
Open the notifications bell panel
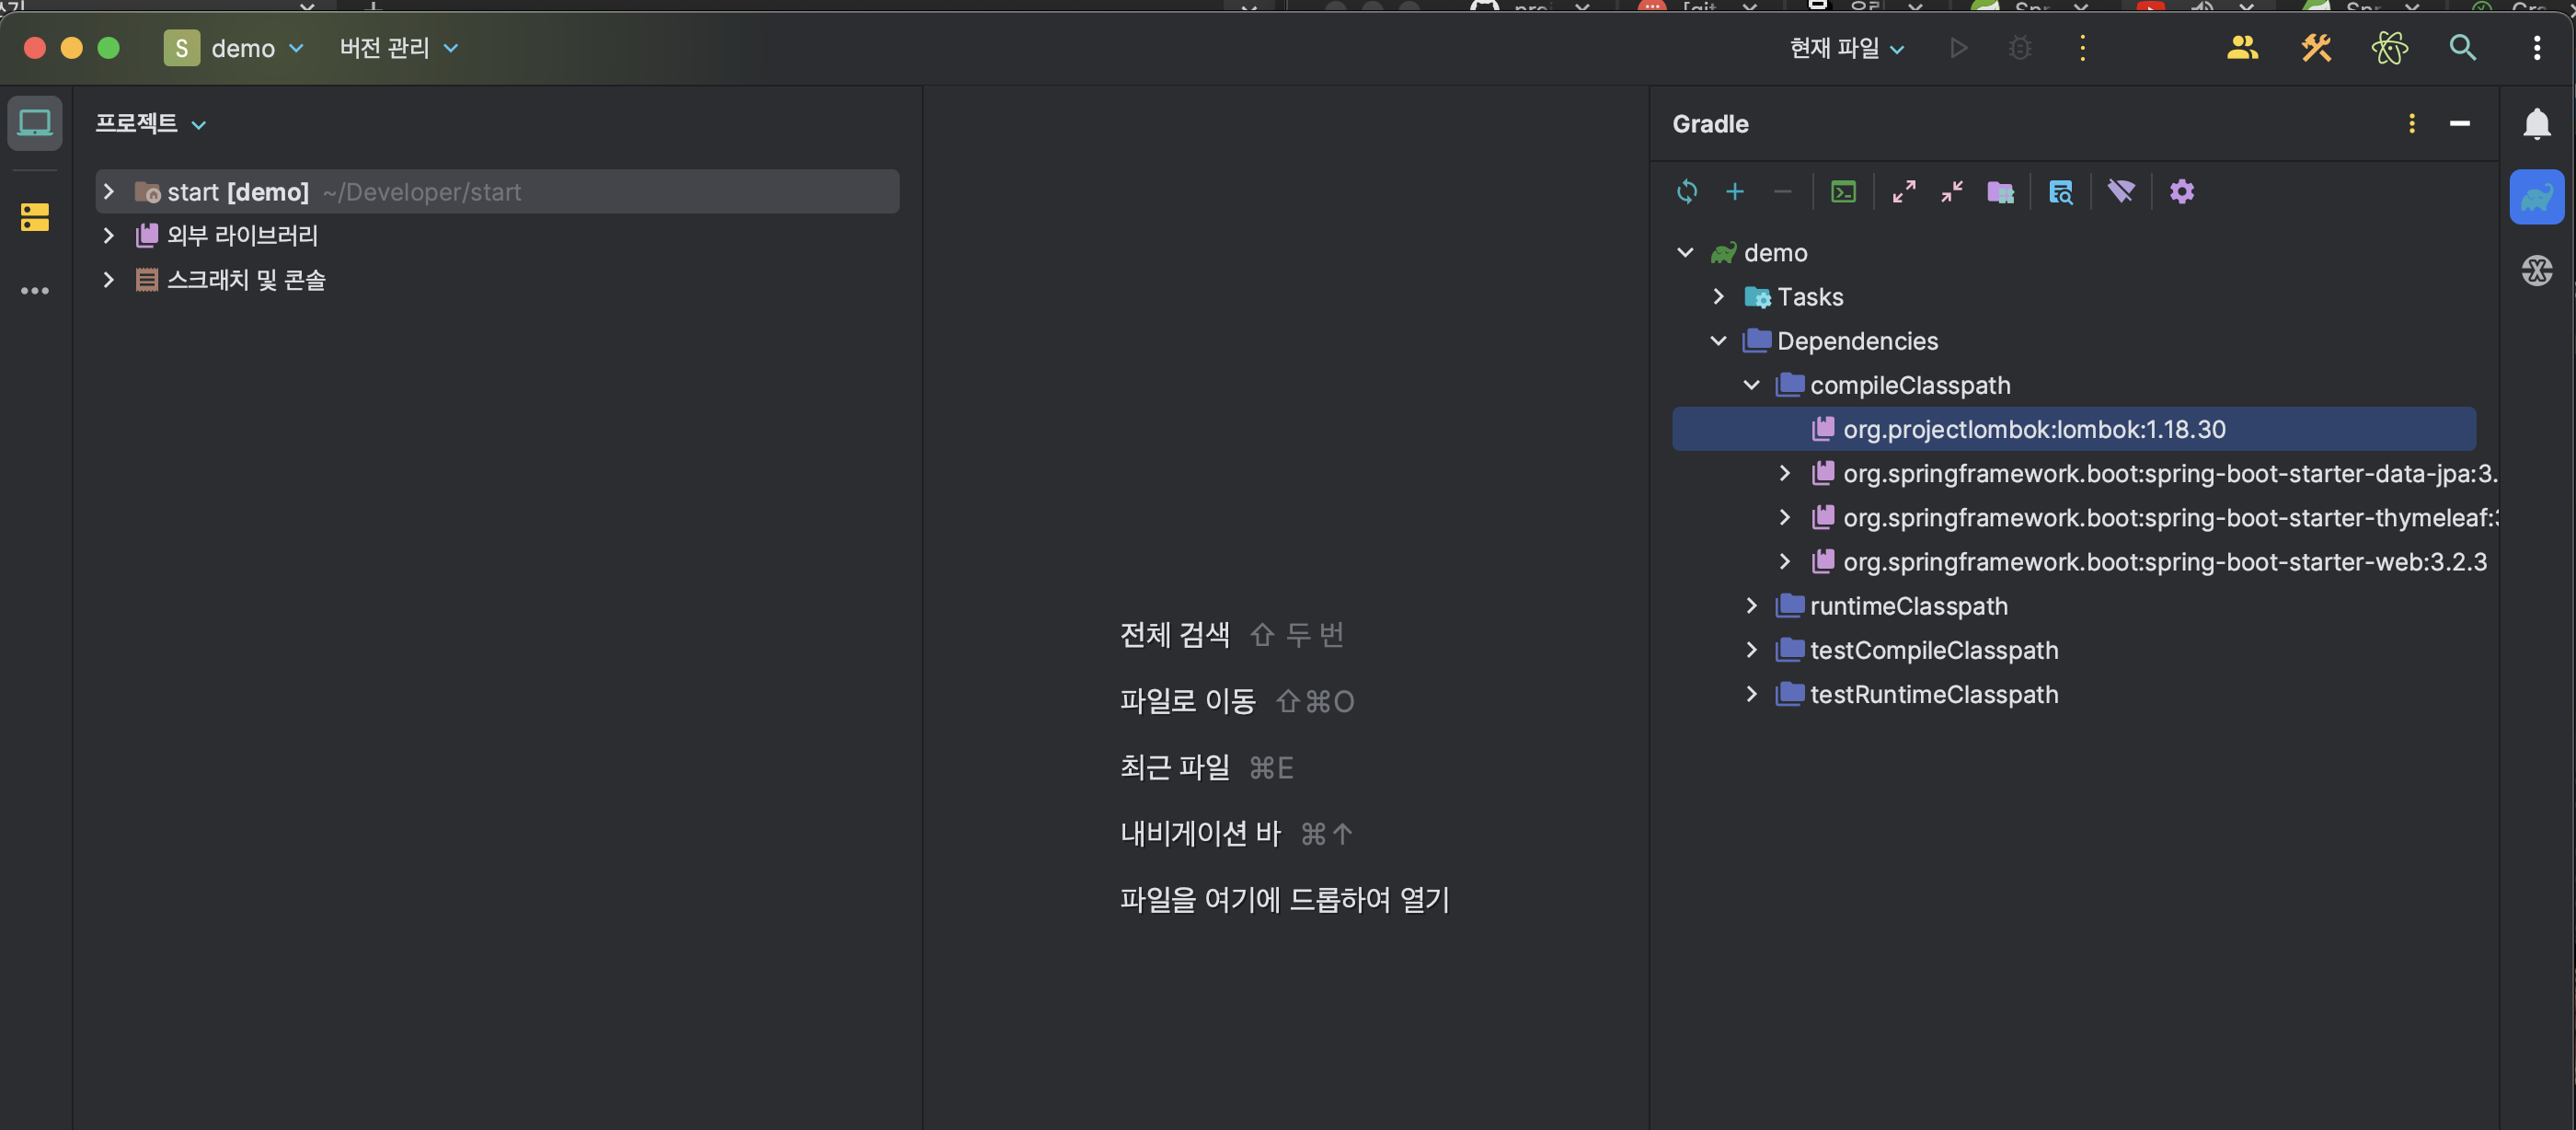coord(2536,124)
